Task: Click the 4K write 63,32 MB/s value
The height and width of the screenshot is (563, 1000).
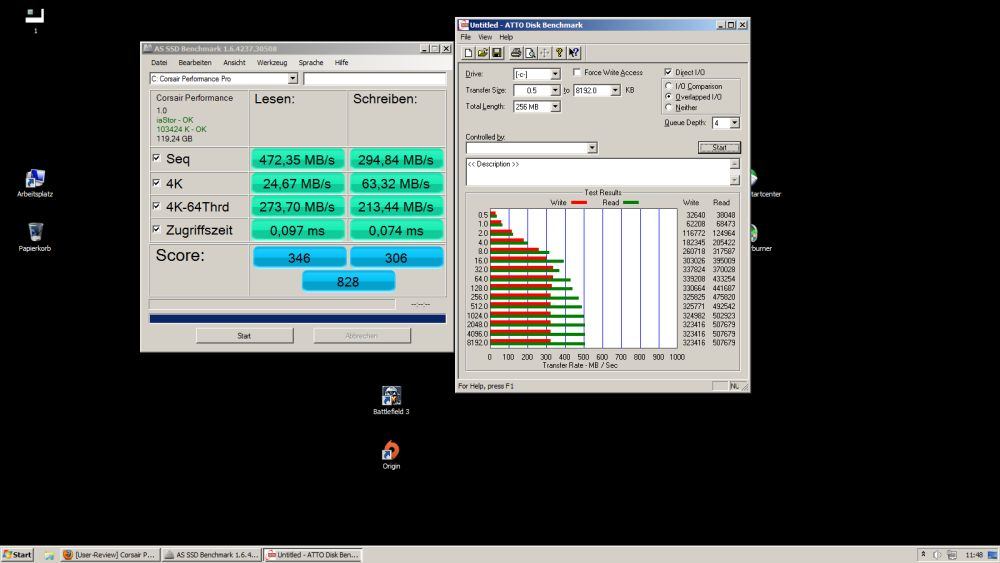Action: click(396, 184)
